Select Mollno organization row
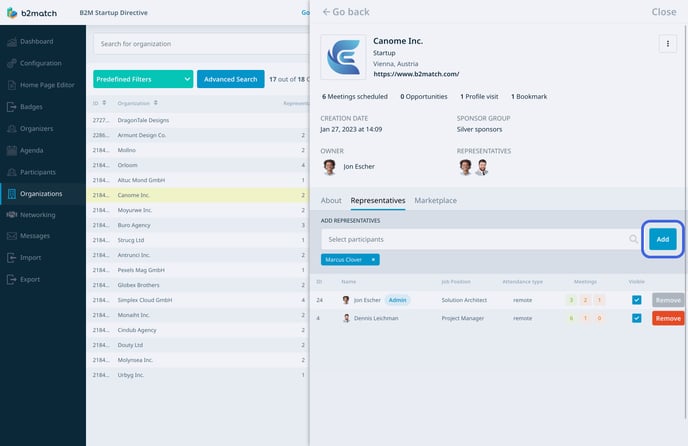The image size is (688, 446). pos(198,150)
